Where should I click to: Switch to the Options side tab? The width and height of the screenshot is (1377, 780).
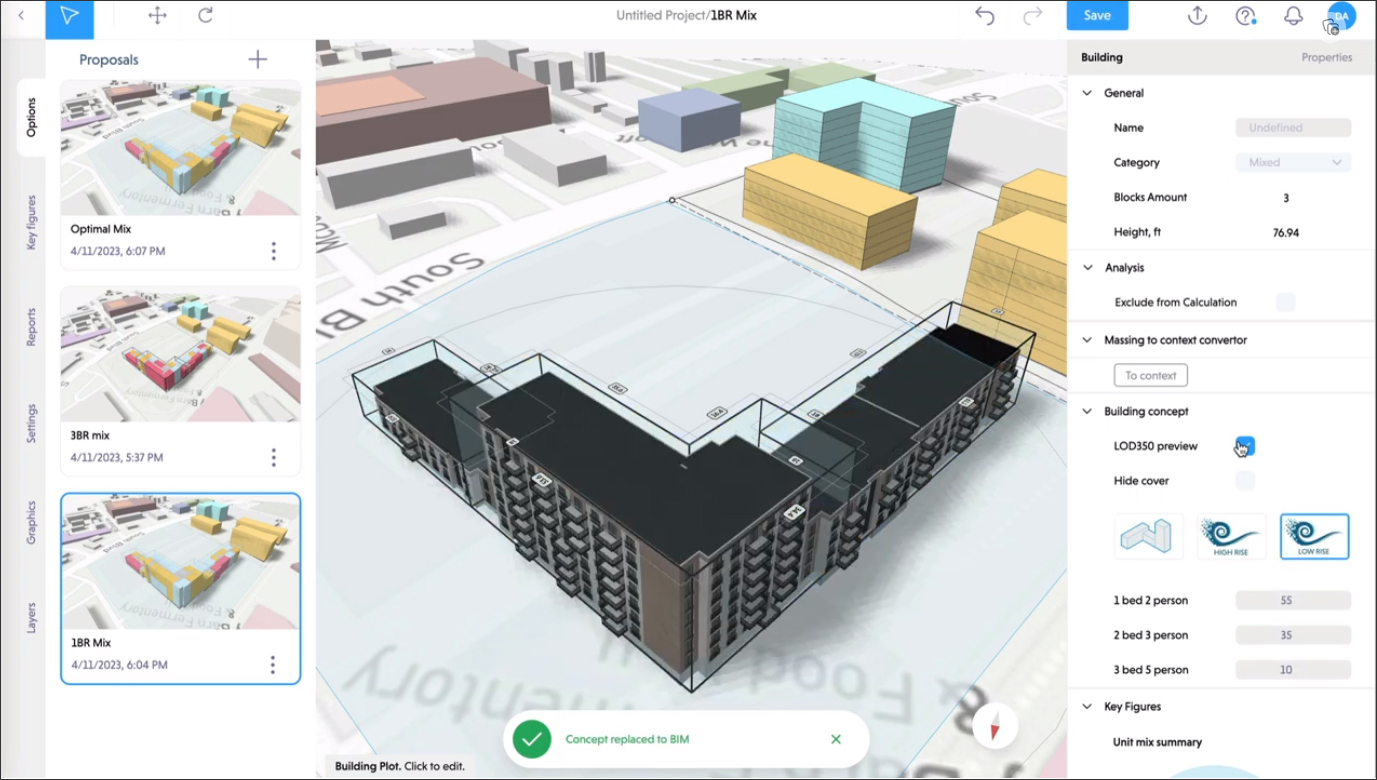click(x=31, y=117)
